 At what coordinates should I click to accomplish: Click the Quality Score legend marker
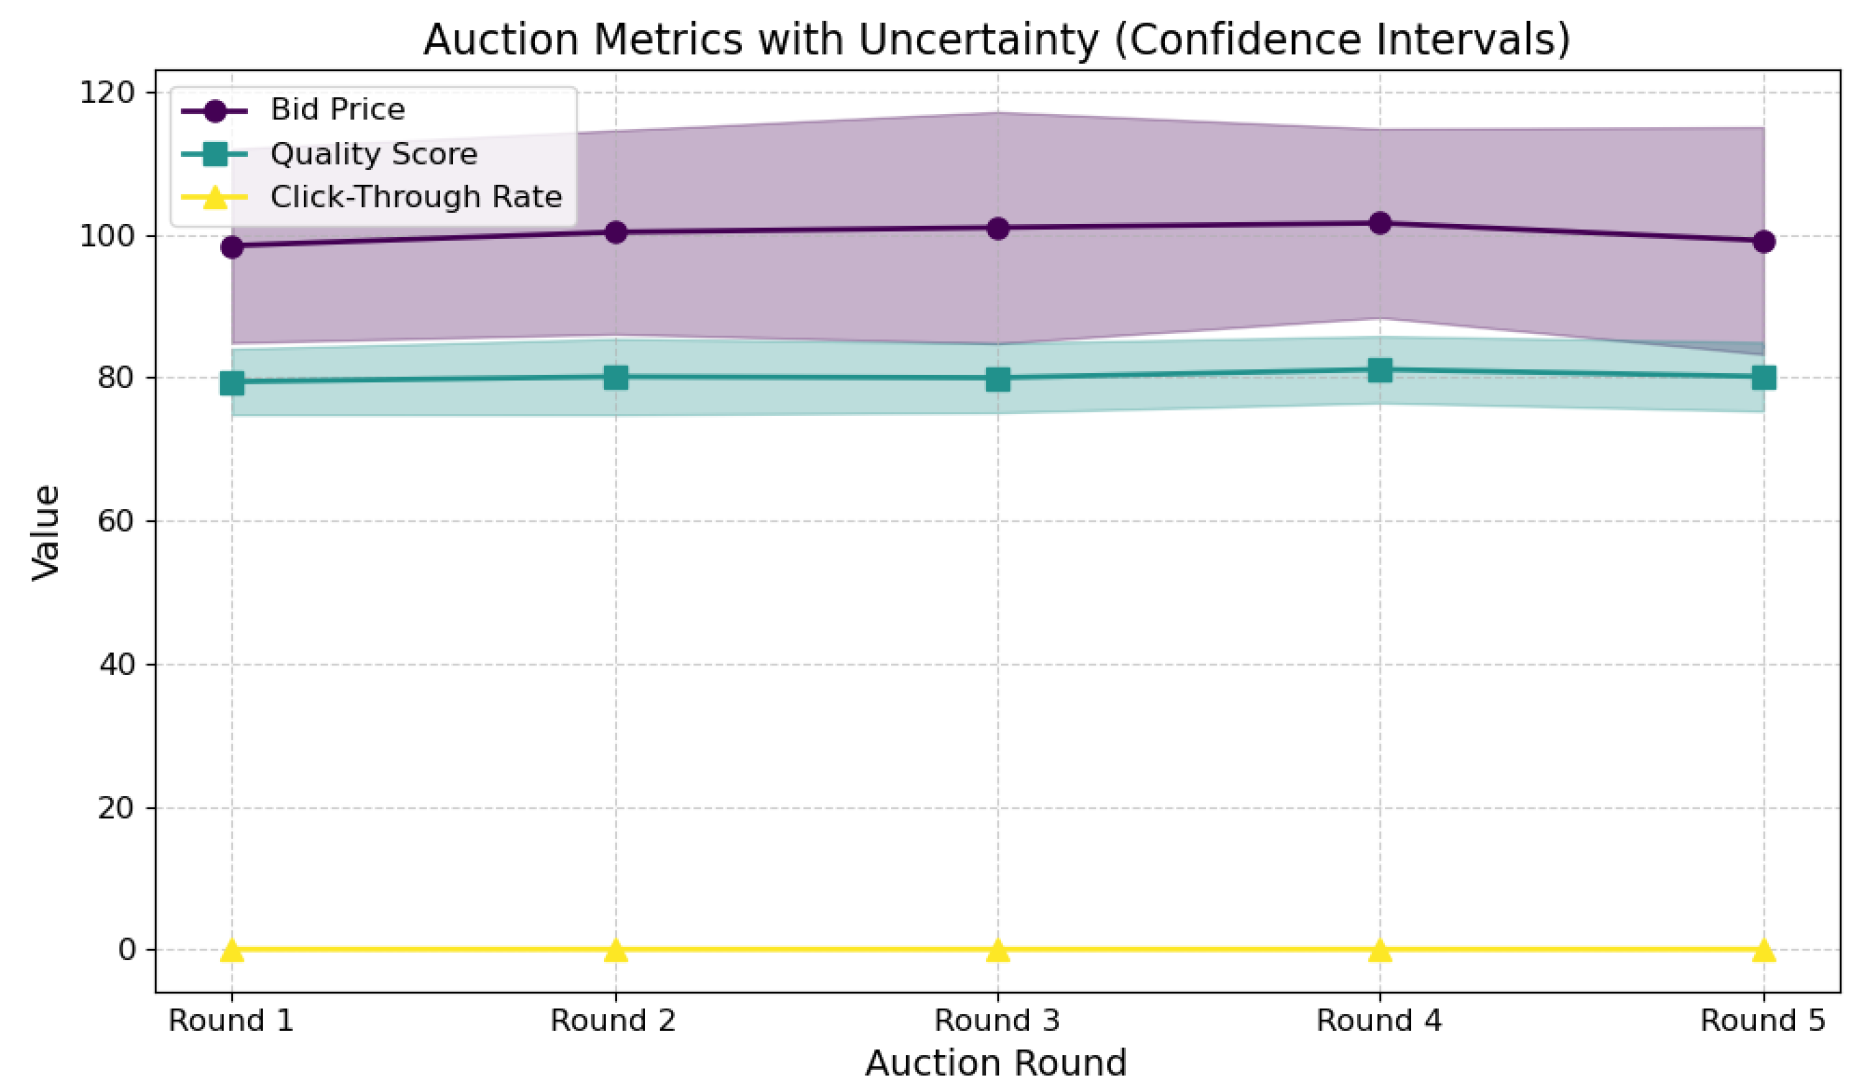pyautogui.click(x=214, y=154)
